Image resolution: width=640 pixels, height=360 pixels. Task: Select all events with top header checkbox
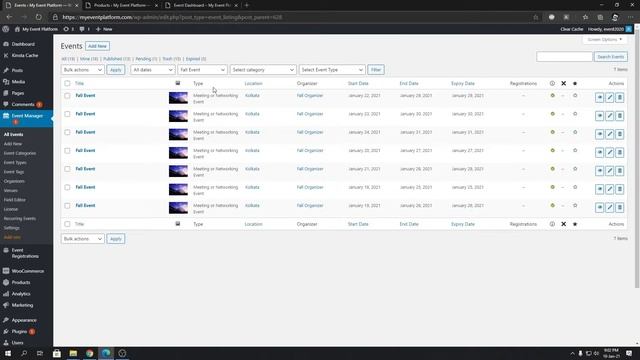67,83
